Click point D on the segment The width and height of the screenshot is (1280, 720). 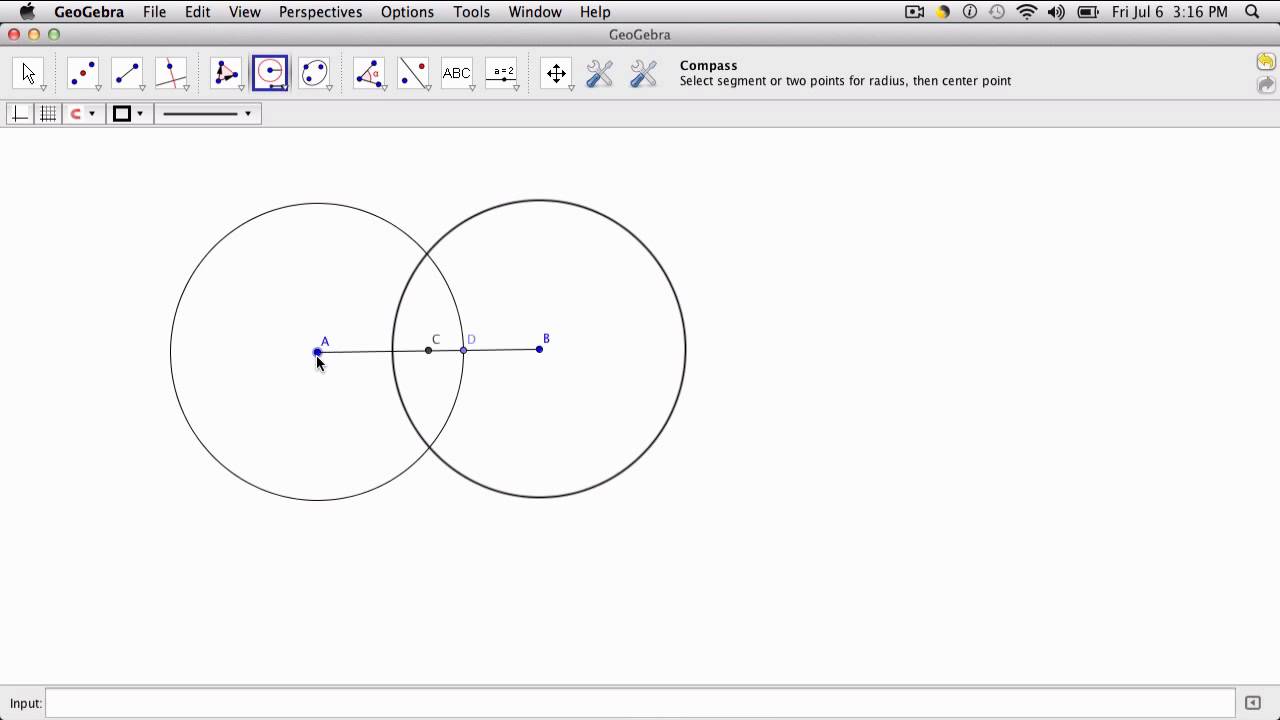[x=463, y=350]
